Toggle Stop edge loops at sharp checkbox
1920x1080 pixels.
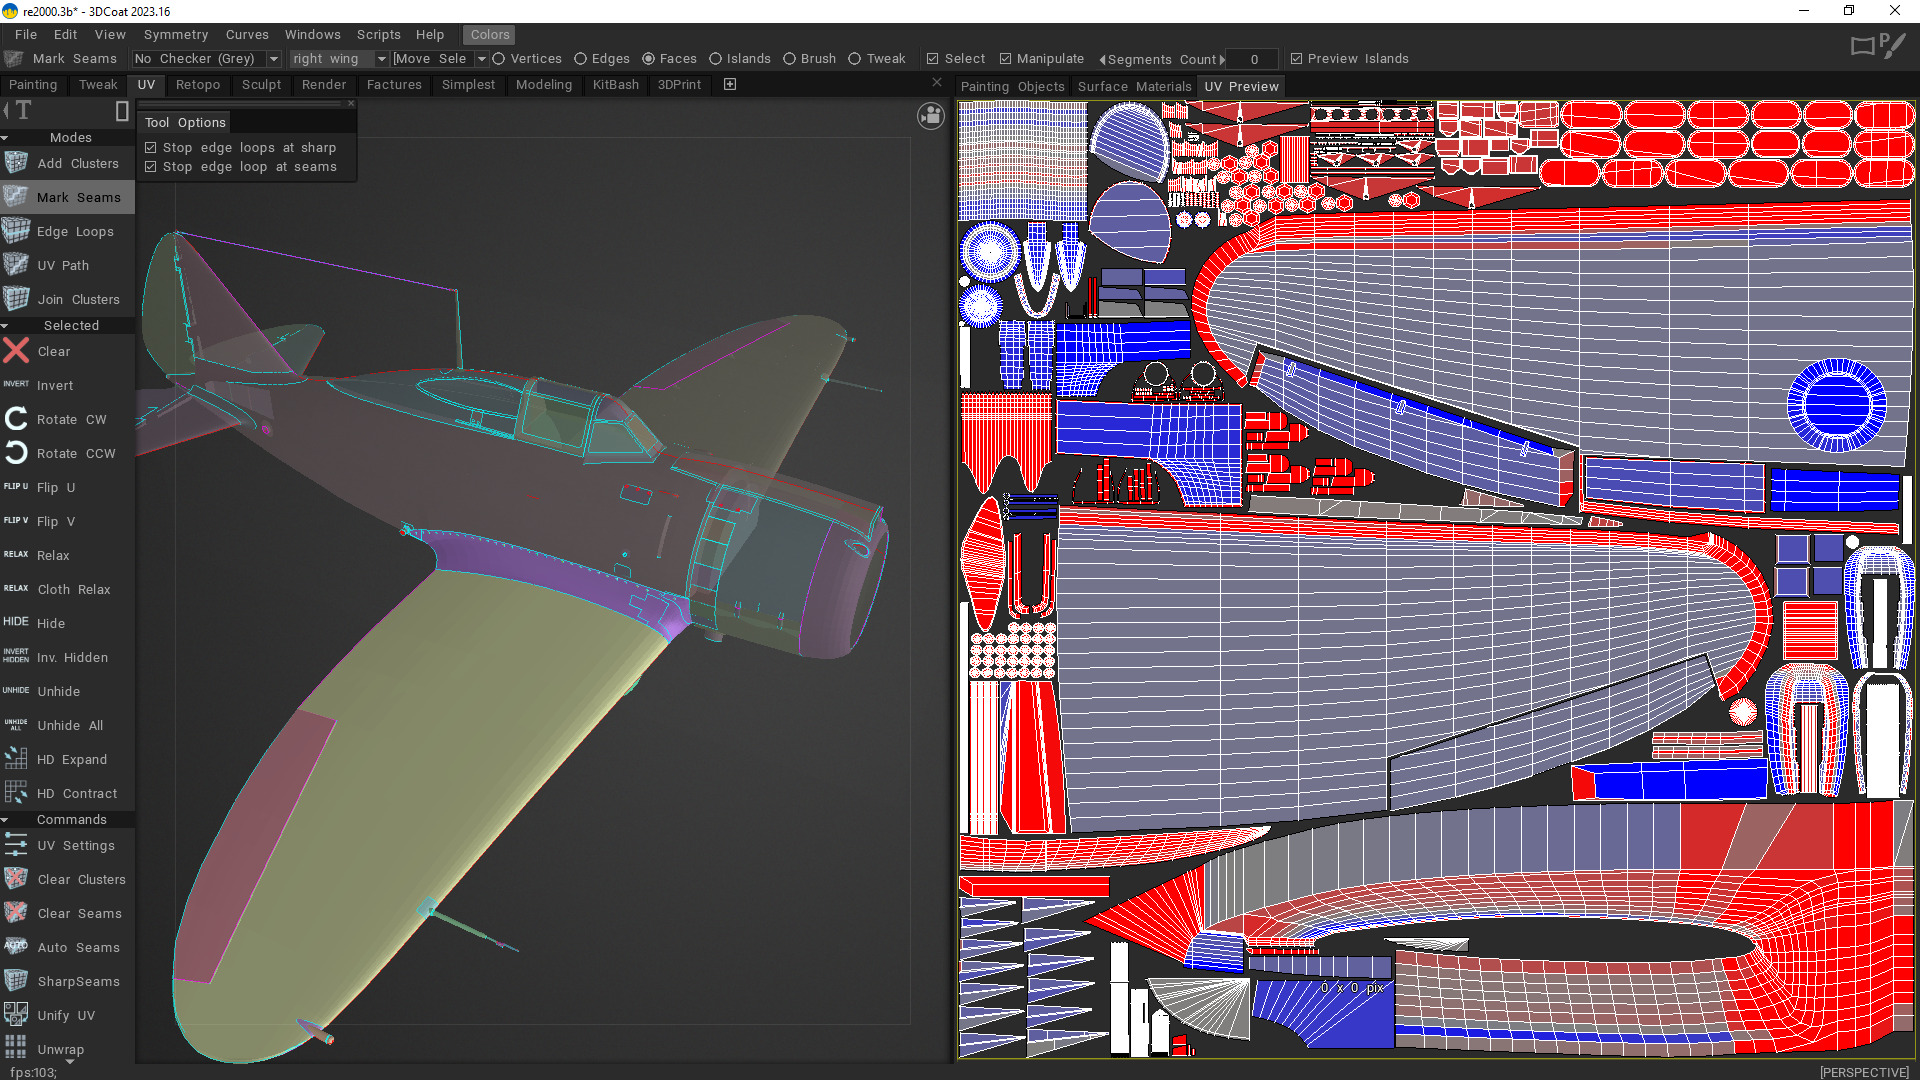click(x=151, y=148)
